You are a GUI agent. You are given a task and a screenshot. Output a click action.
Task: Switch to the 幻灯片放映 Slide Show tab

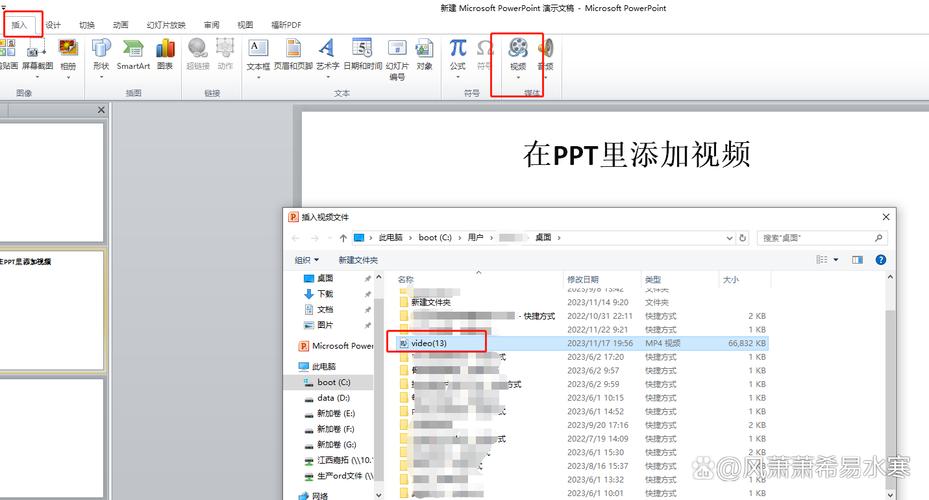coord(166,25)
